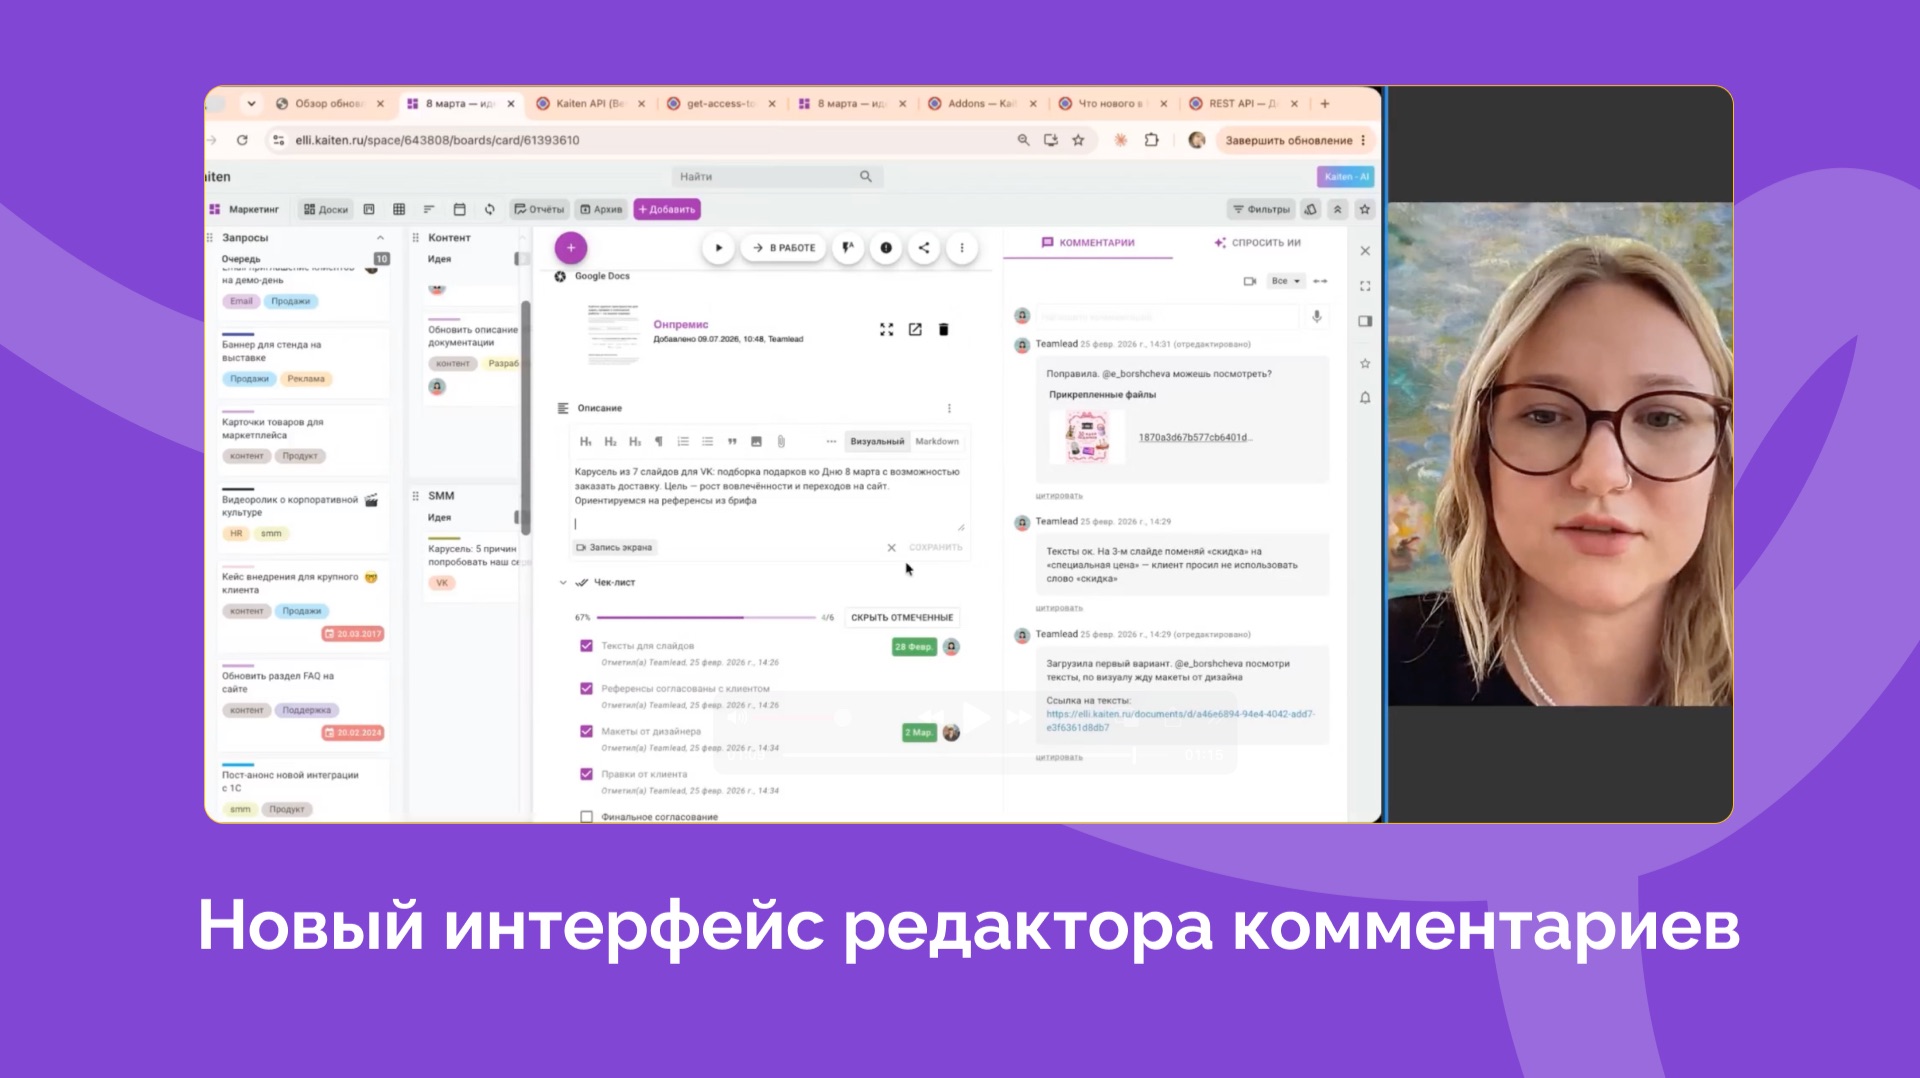Image resolution: width=1920 pixels, height=1078 pixels.
Task: Apply Heading 2 in description editor
Action: point(610,441)
